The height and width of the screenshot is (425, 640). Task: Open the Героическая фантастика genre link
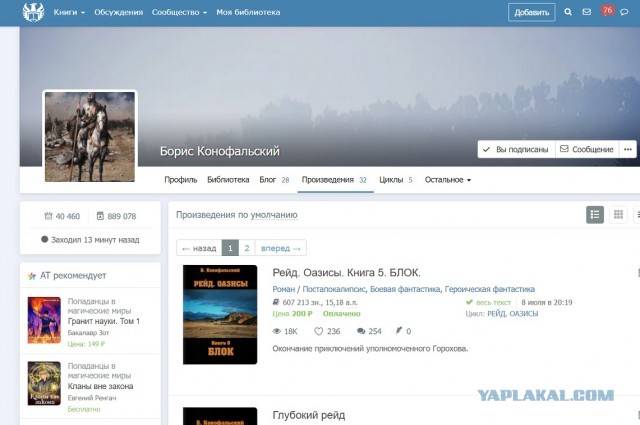point(489,289)
